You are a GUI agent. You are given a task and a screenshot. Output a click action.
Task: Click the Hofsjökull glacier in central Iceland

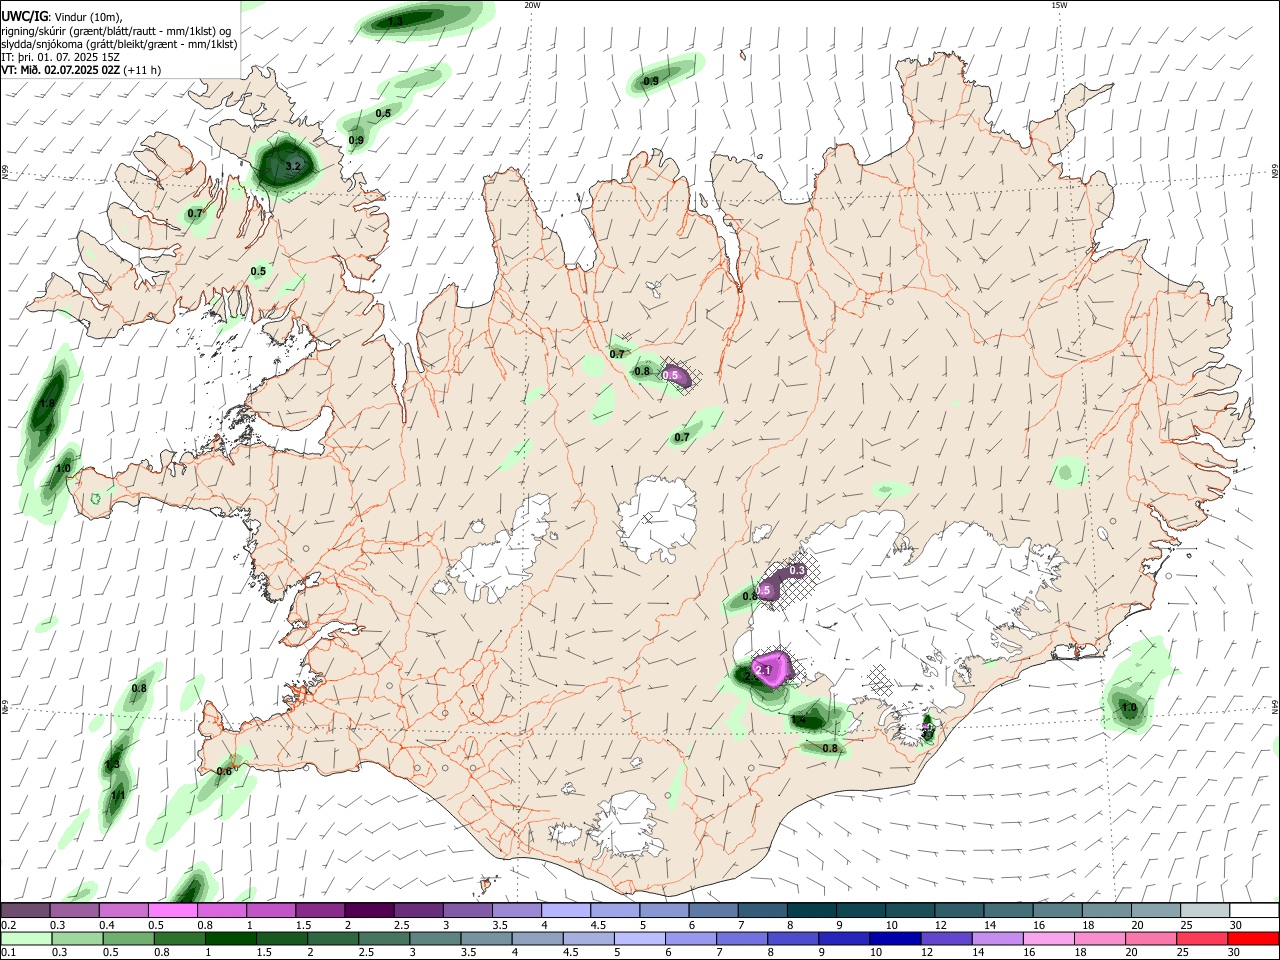[657, 520]
